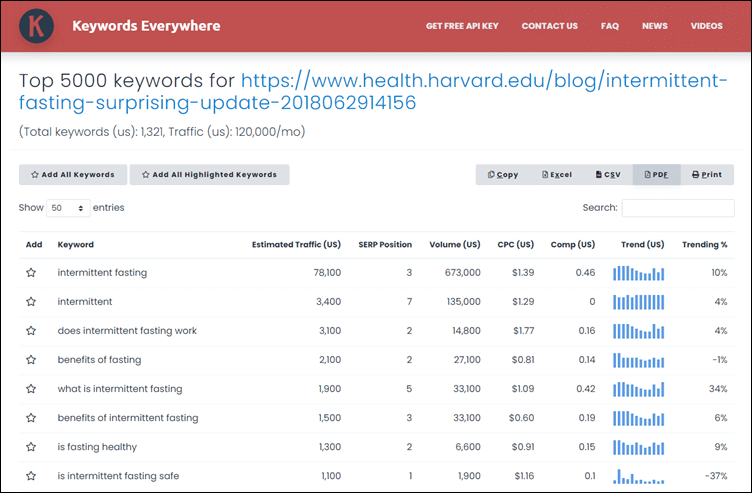This screenshot has height=493, width=752.
Task: Sort by Trend (US) column header
Action: [643, 245]
